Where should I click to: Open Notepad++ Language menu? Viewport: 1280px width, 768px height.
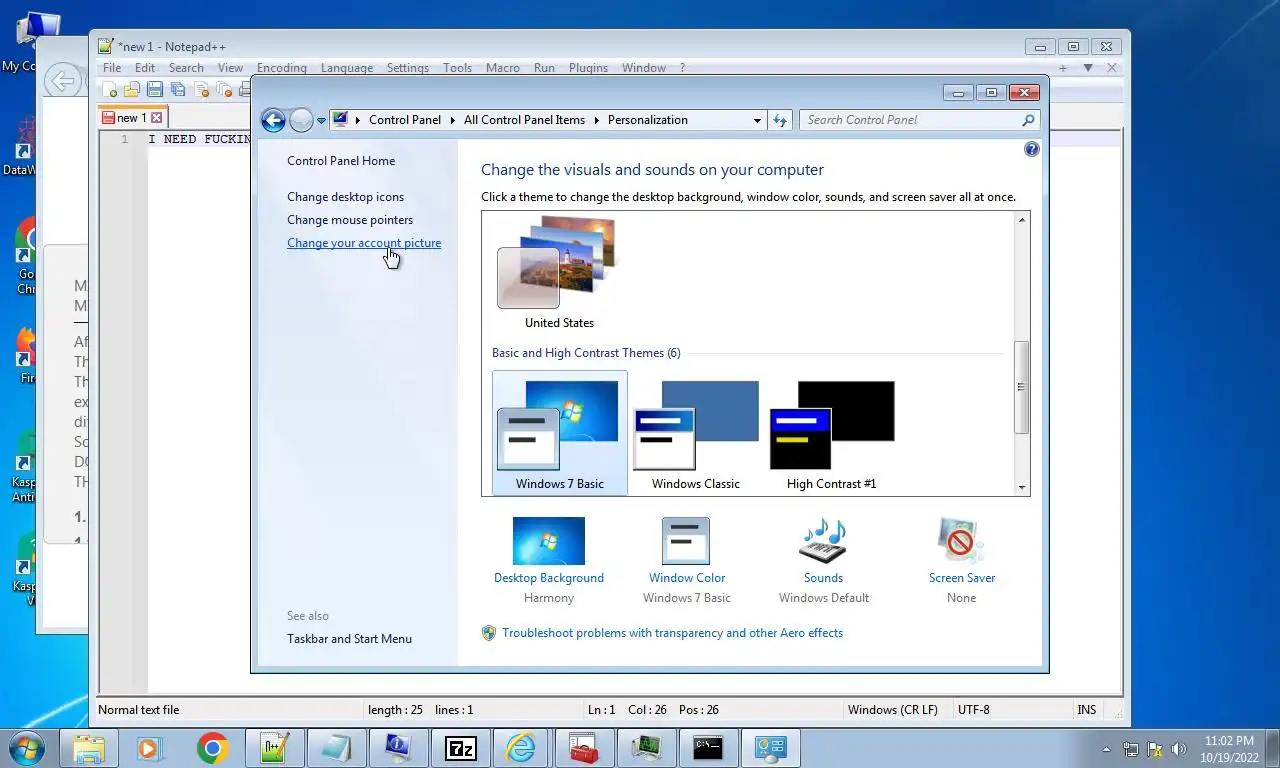347,68
